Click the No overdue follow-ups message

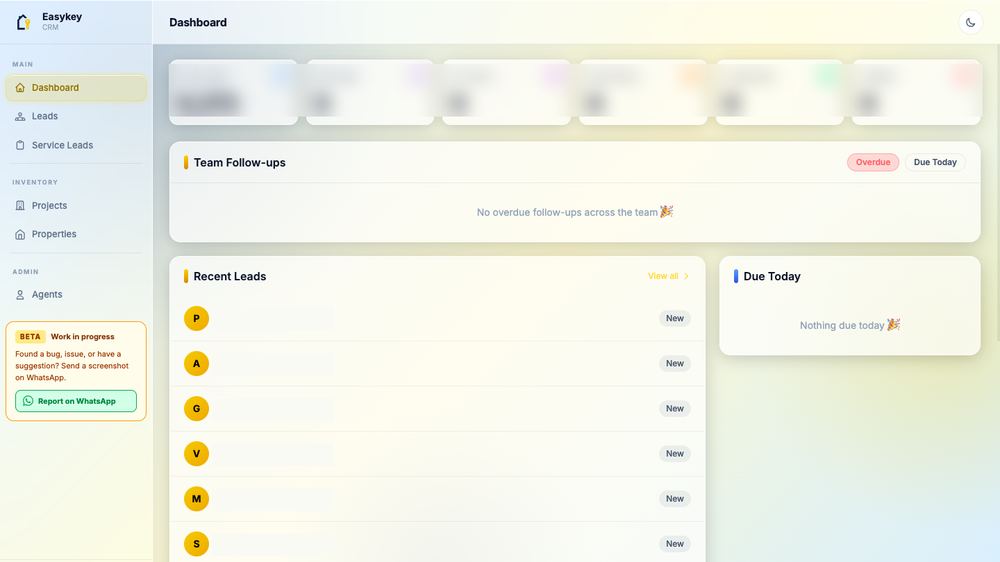tap(575, 212)
